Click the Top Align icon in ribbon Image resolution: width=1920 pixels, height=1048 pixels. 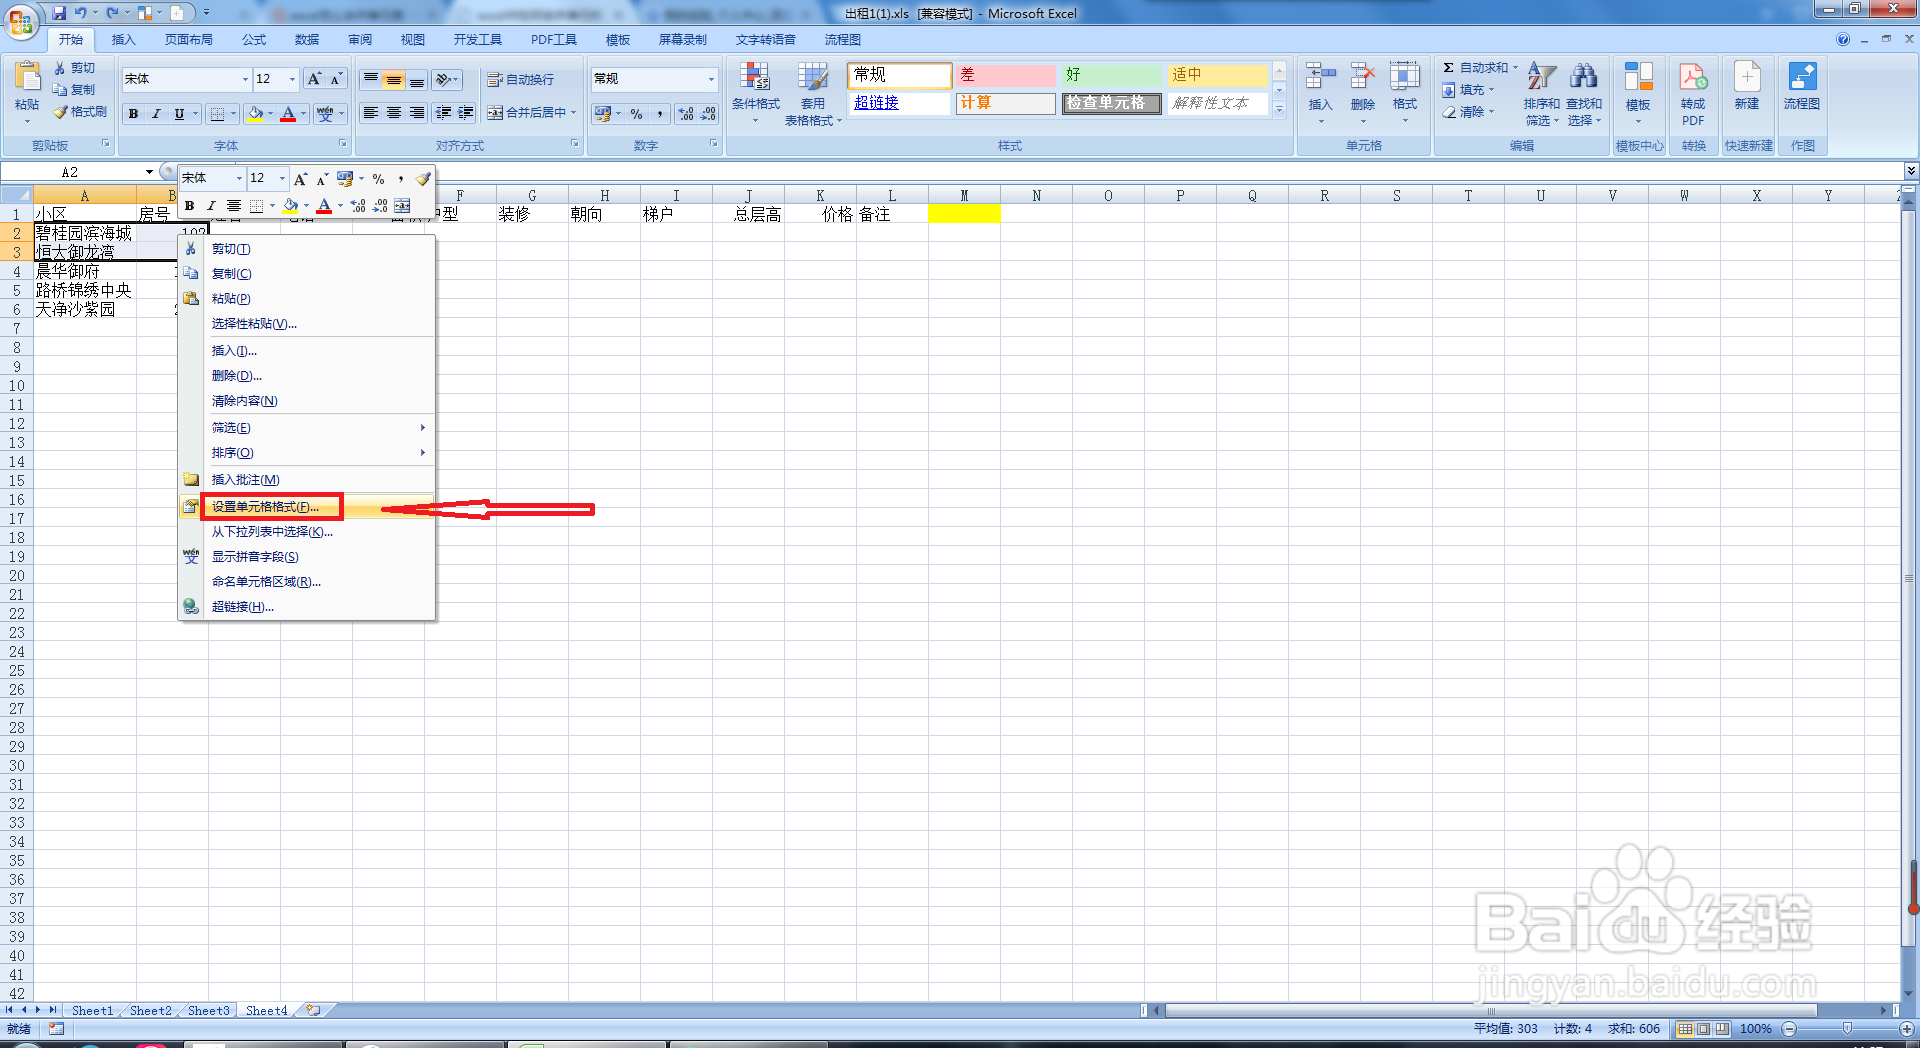371,79
